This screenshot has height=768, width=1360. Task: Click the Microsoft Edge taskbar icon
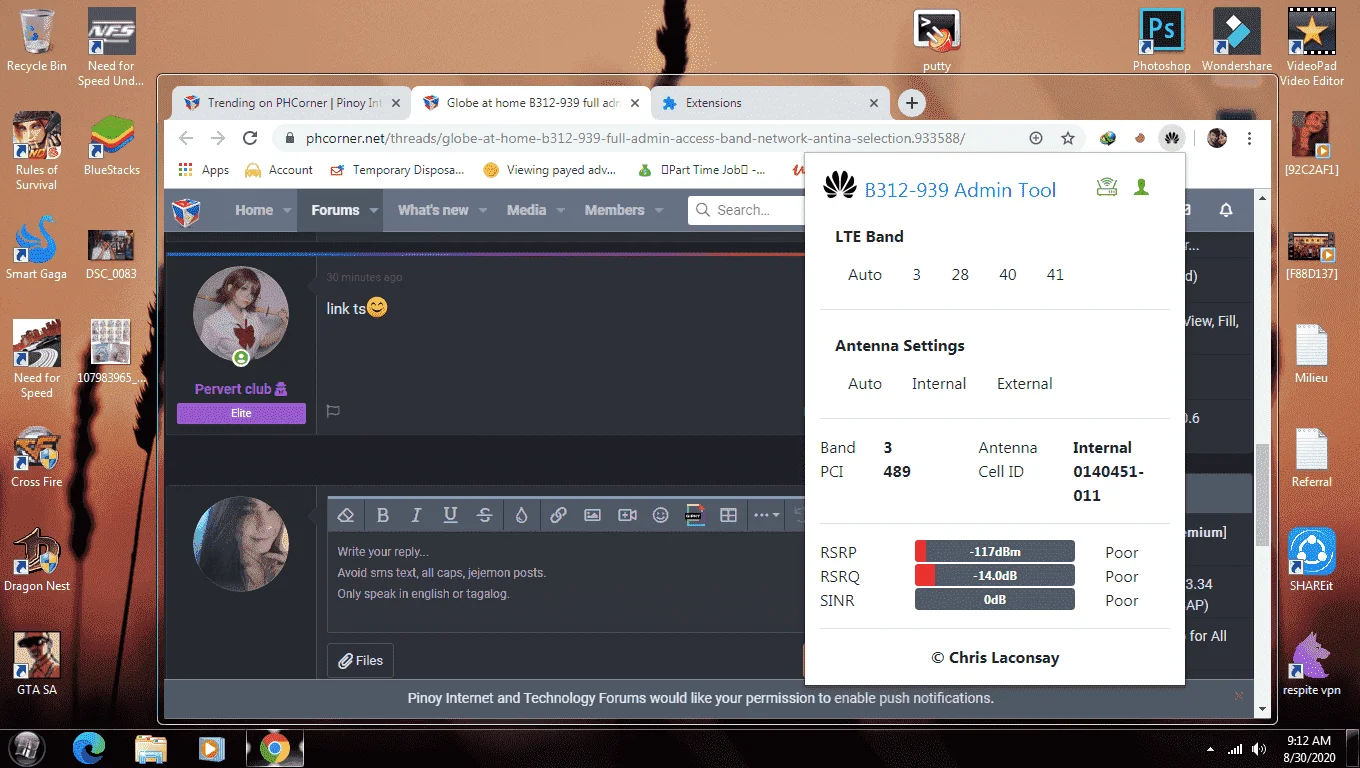tap(89, 747)
